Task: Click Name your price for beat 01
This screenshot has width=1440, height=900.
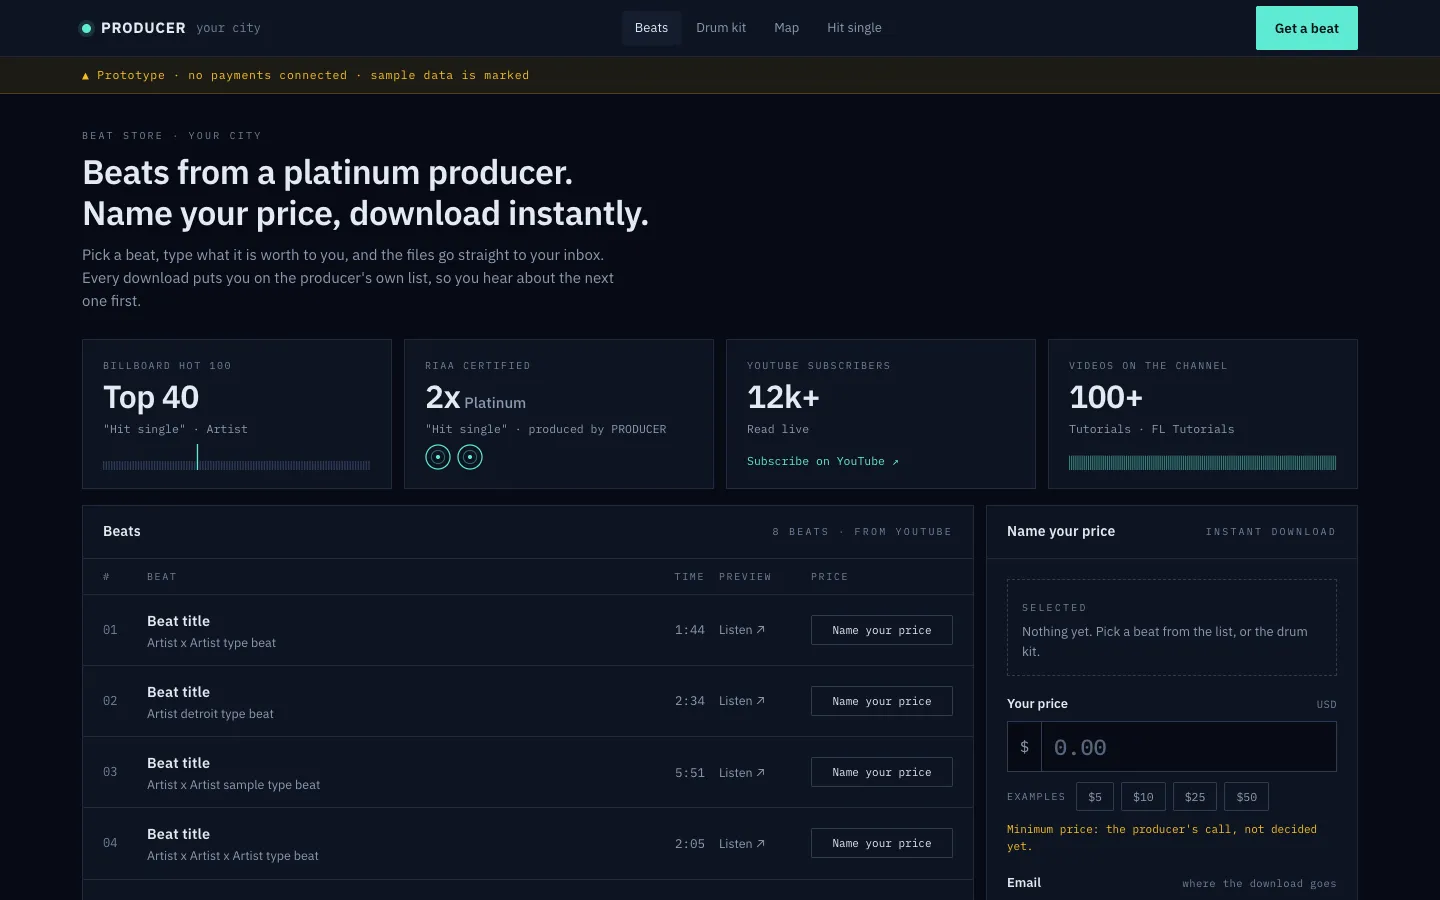Action: [x=881, y=630]
